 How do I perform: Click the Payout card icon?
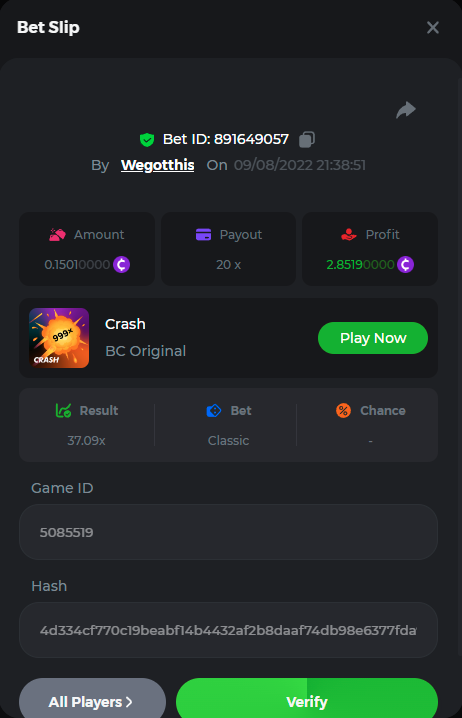[203, 234]
